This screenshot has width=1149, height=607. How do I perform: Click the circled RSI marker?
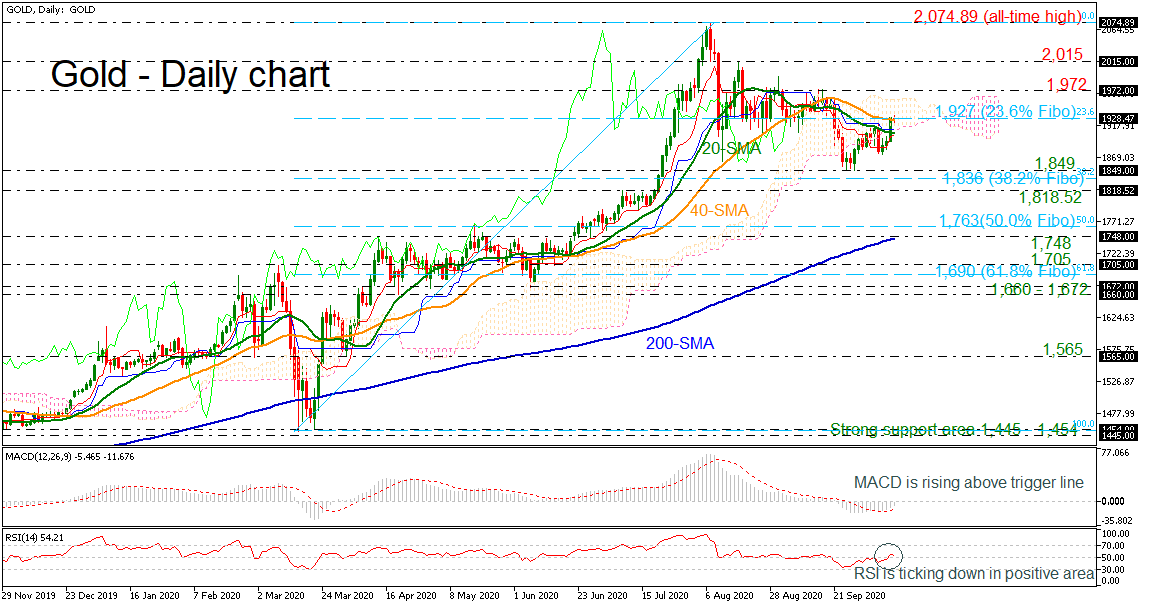point(889,556)
